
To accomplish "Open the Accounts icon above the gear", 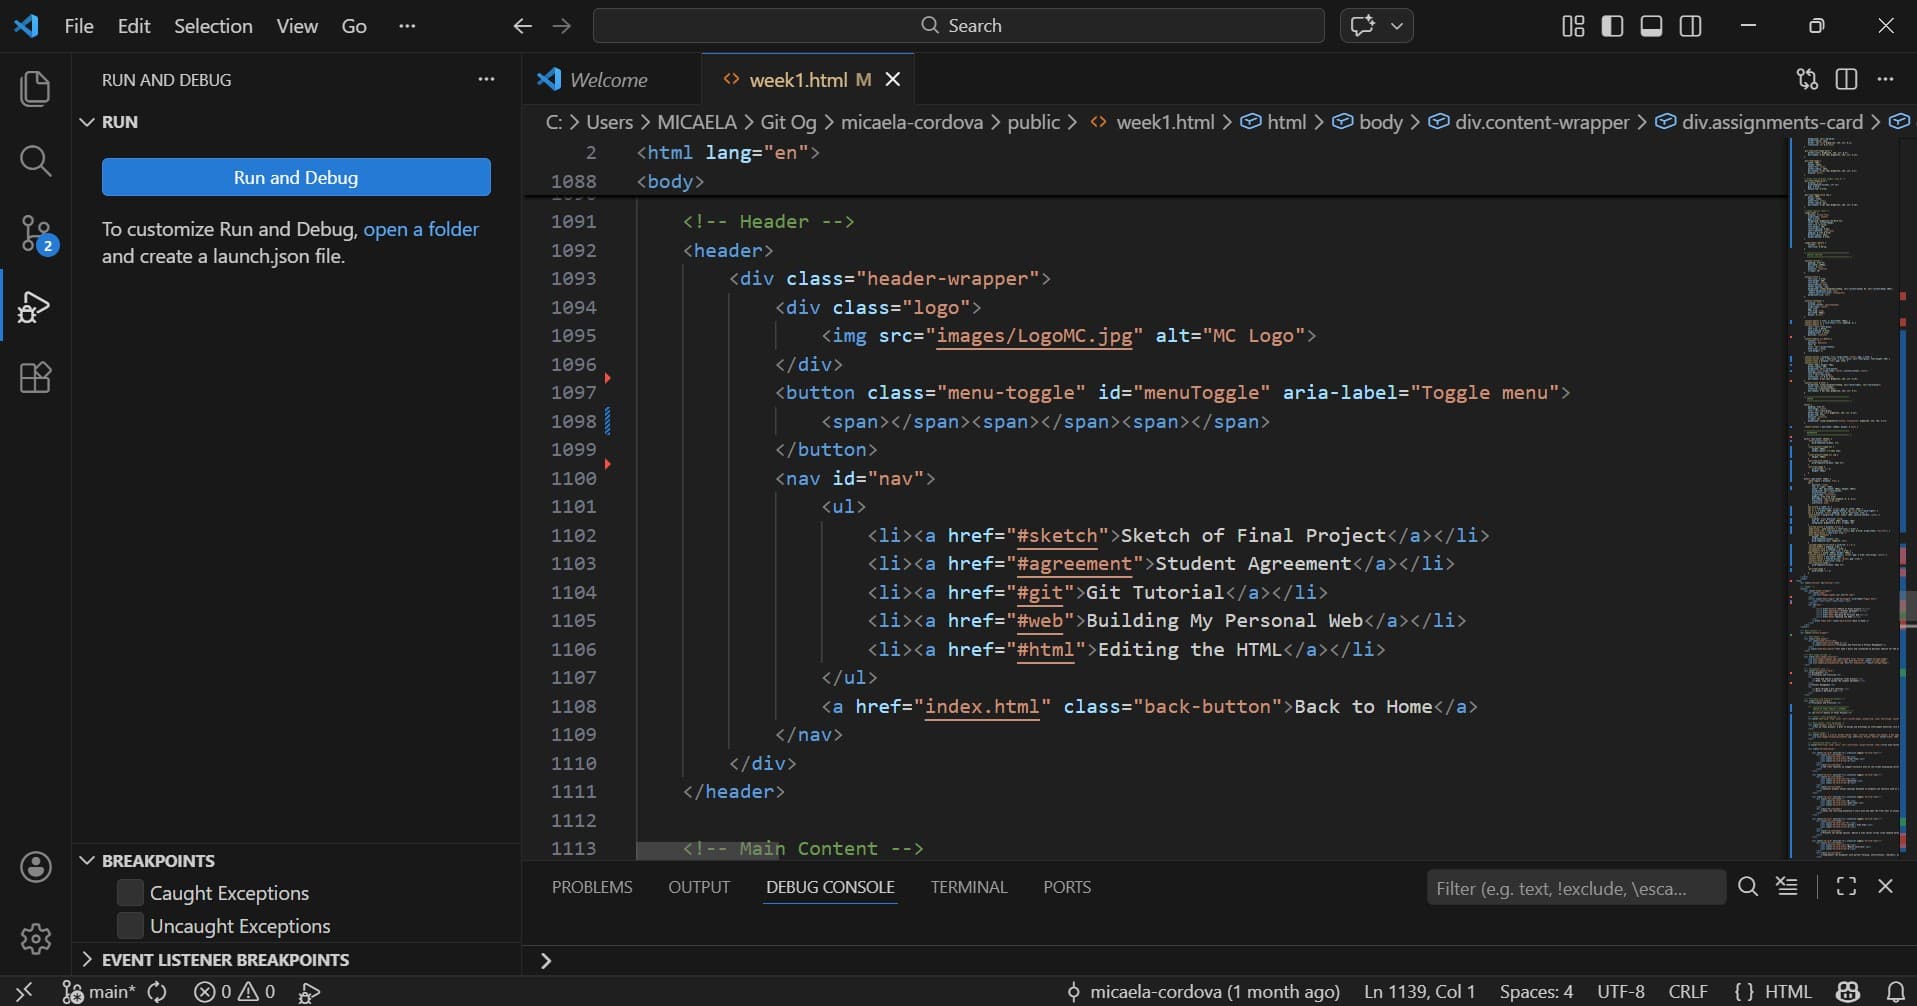I will [x=36, y=867].
